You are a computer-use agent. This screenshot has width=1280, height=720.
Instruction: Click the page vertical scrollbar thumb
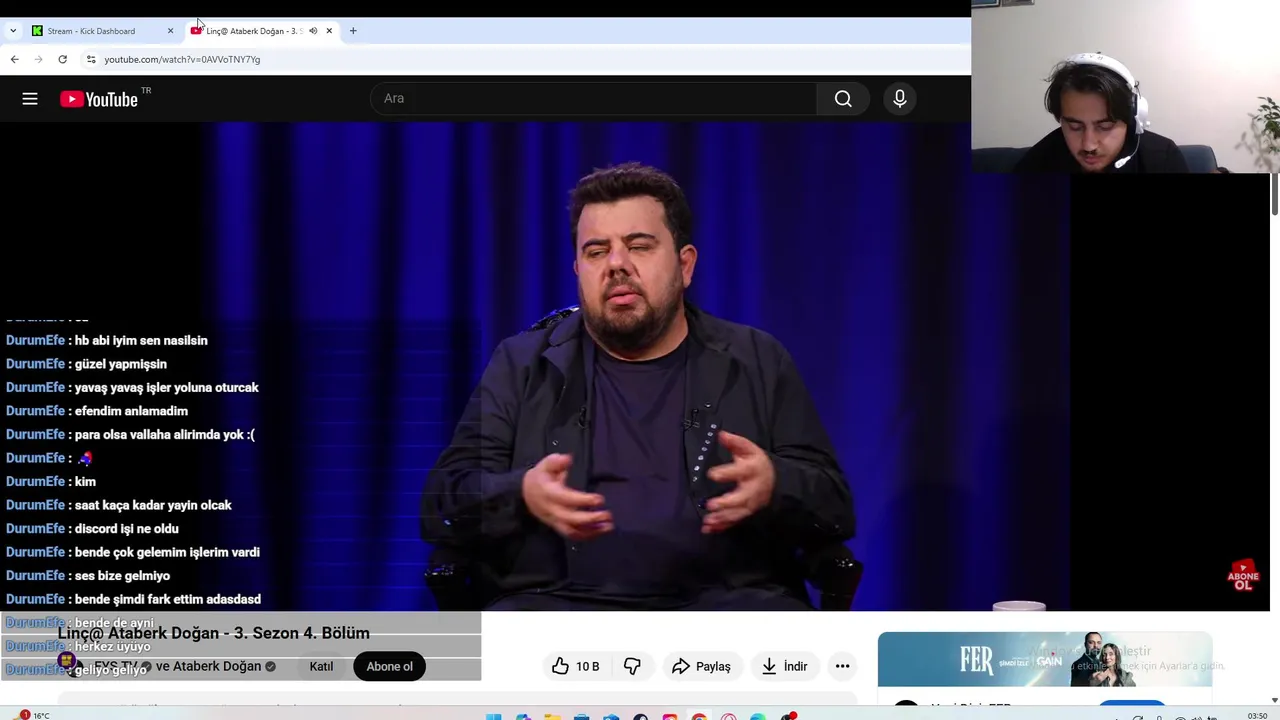click(x=1274, y=193)
